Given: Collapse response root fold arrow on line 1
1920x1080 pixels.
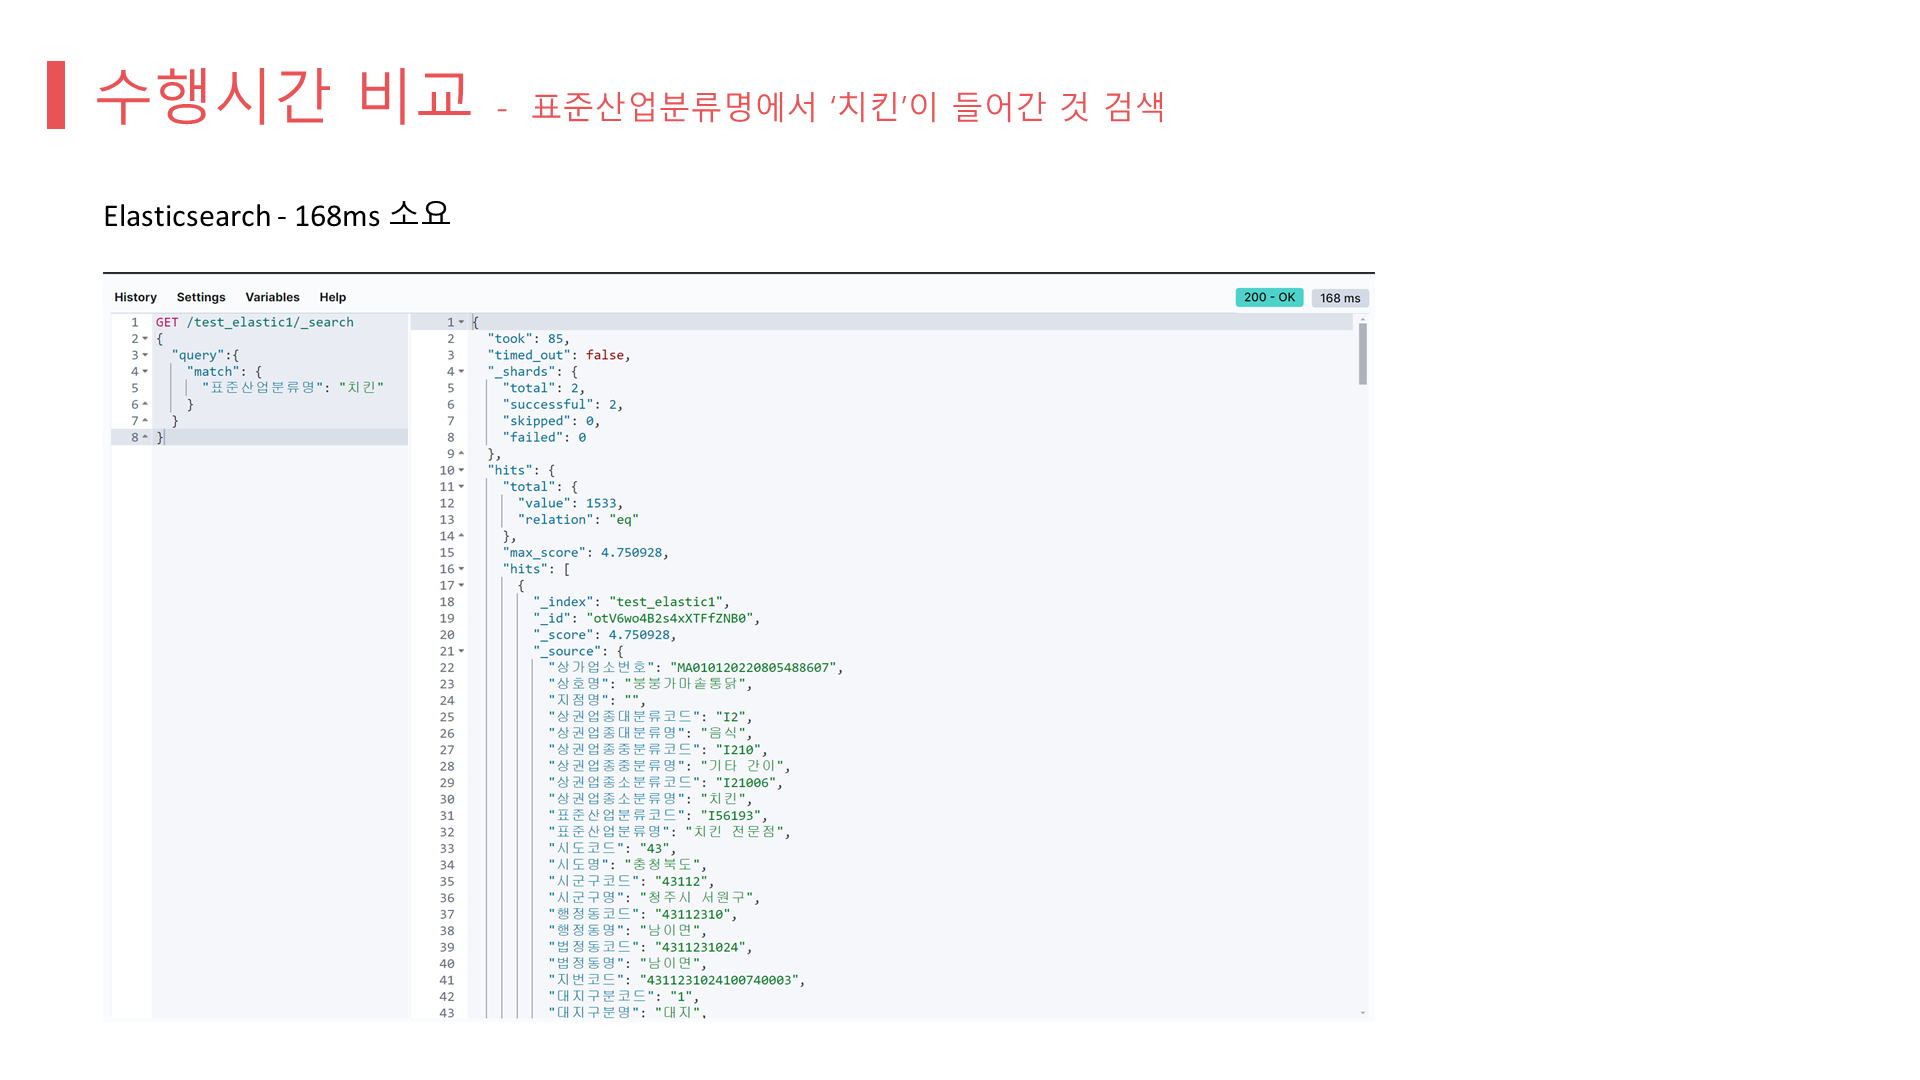Looking at the screenshot, I should (x=461, y=322).
